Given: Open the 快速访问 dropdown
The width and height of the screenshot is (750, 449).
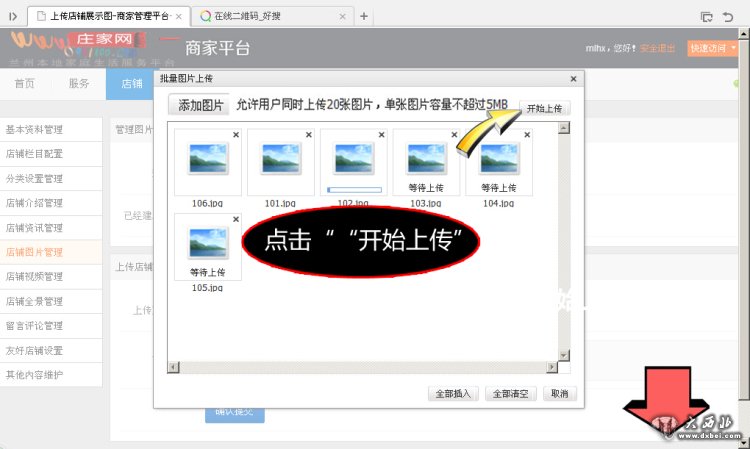Looking at the screenshot, I should 716,48.
